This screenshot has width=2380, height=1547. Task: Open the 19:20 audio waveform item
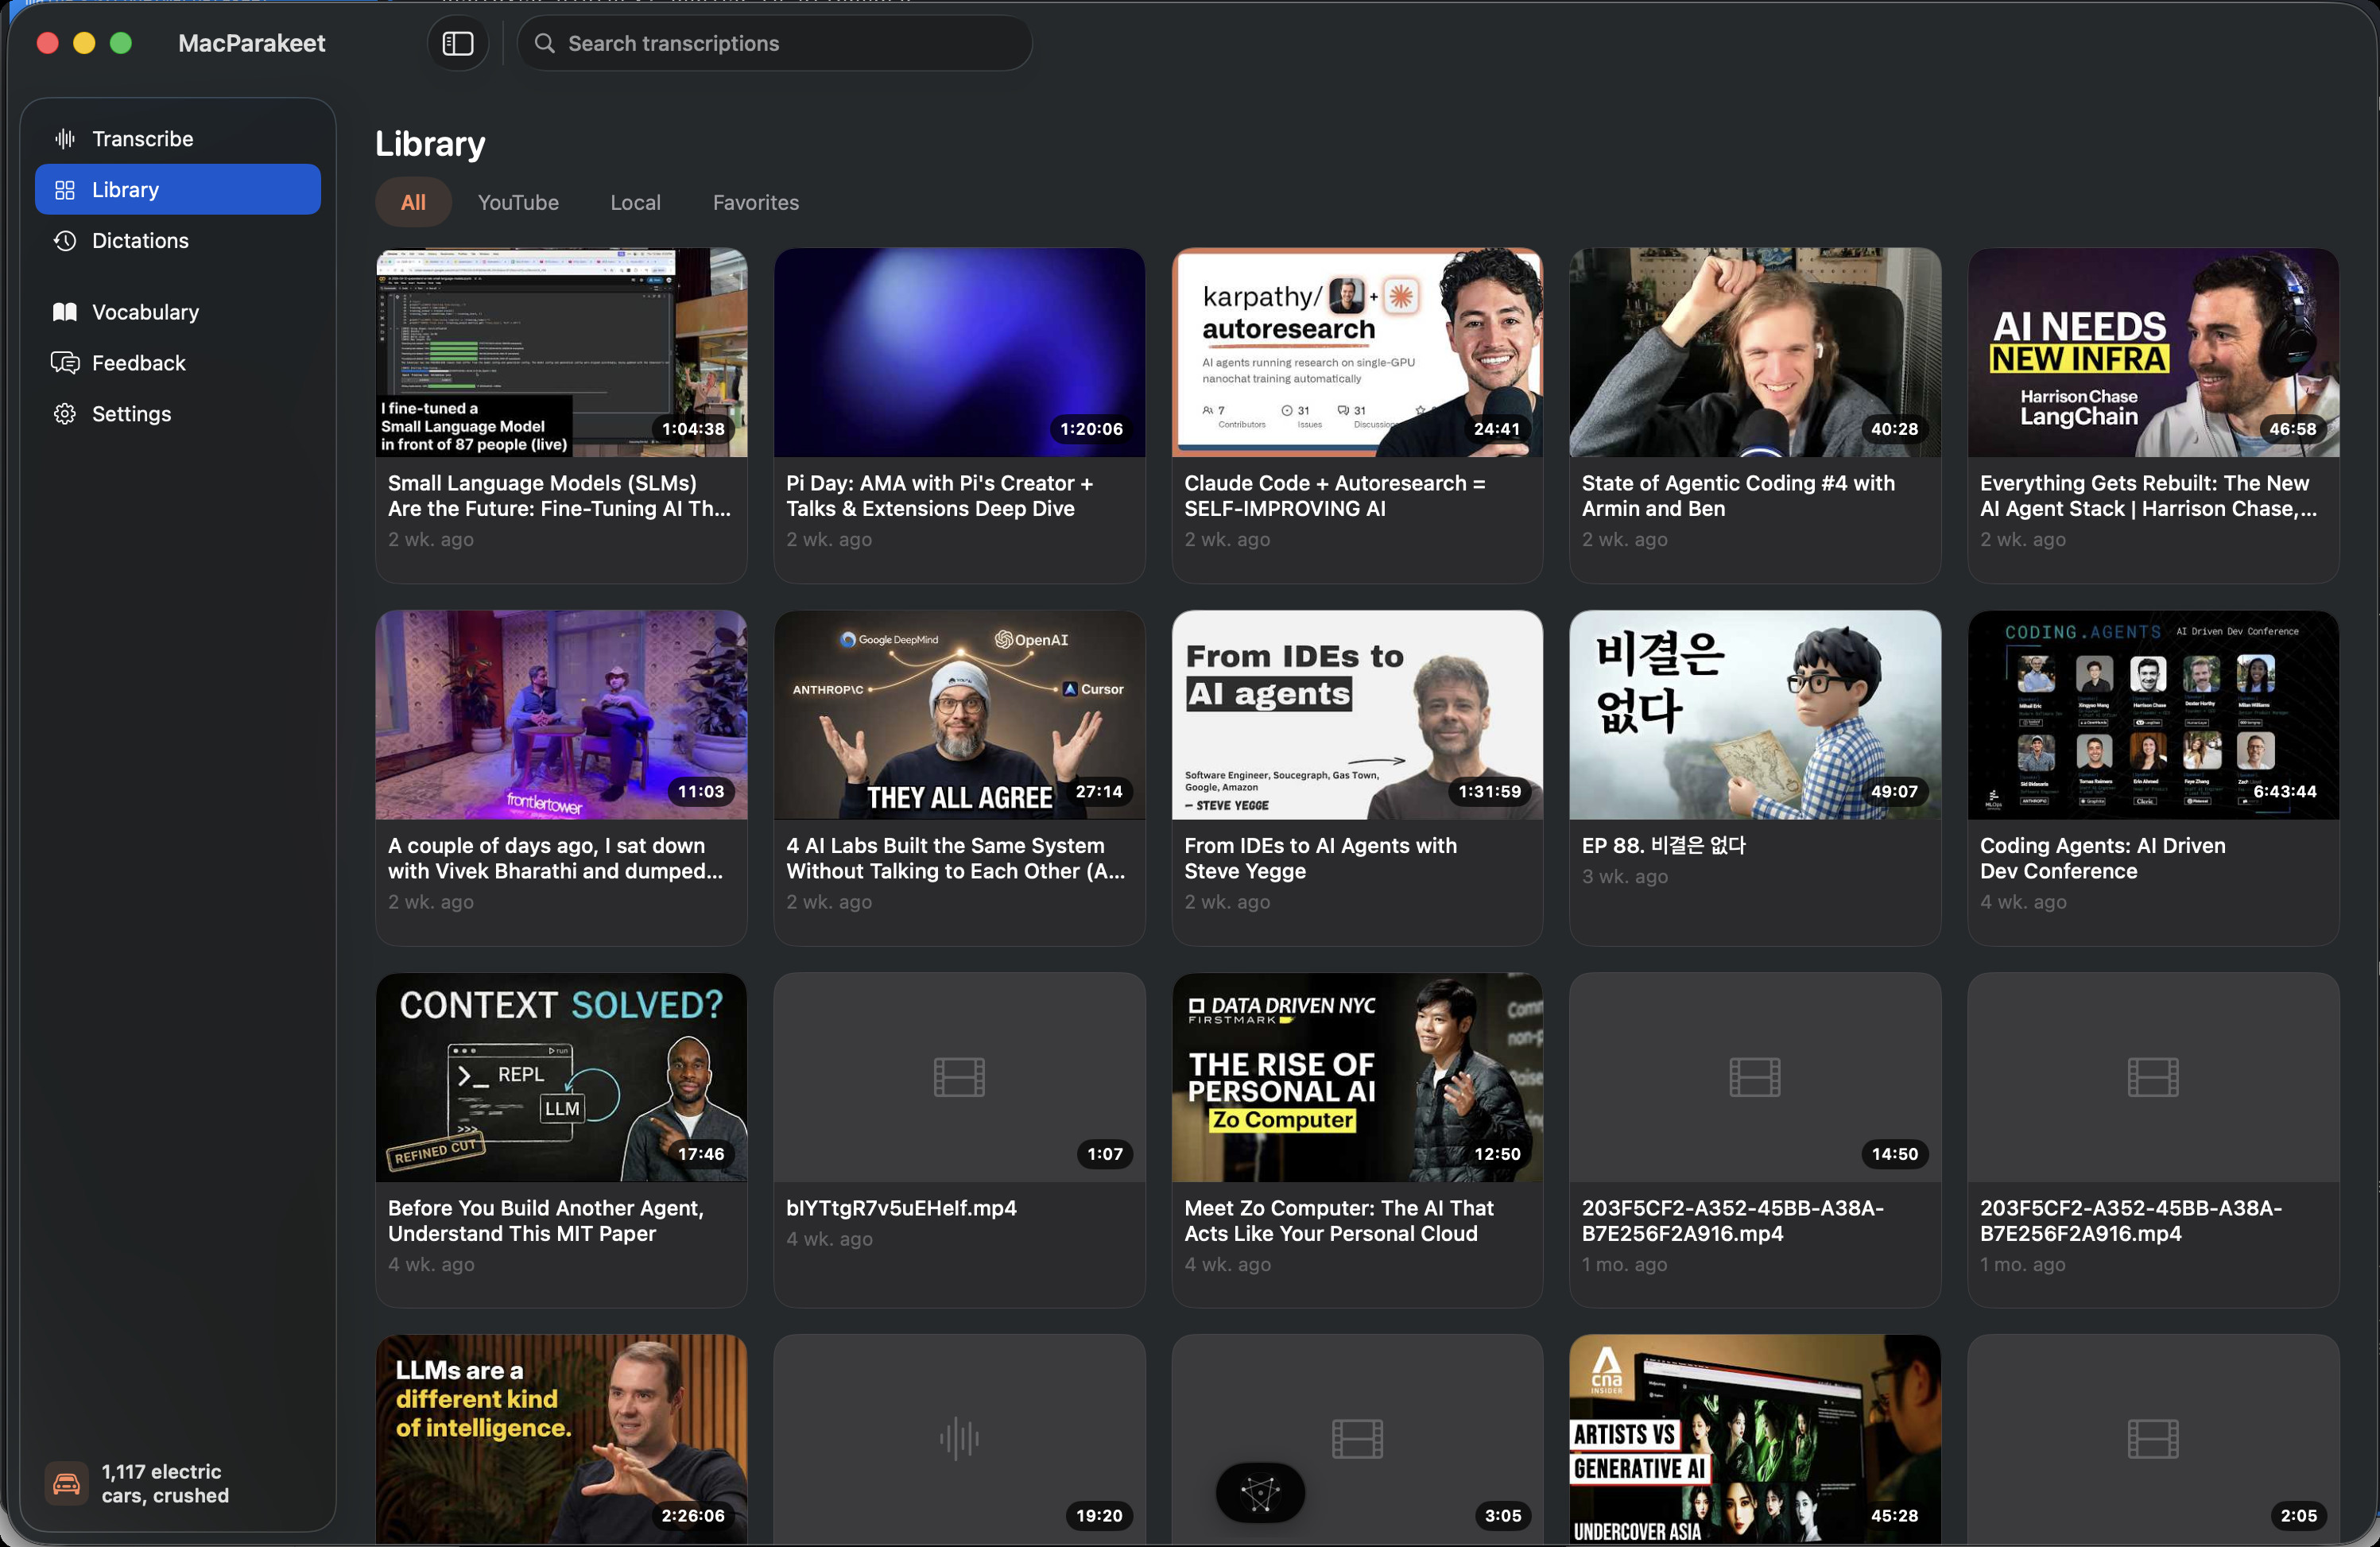(958, 1440)
